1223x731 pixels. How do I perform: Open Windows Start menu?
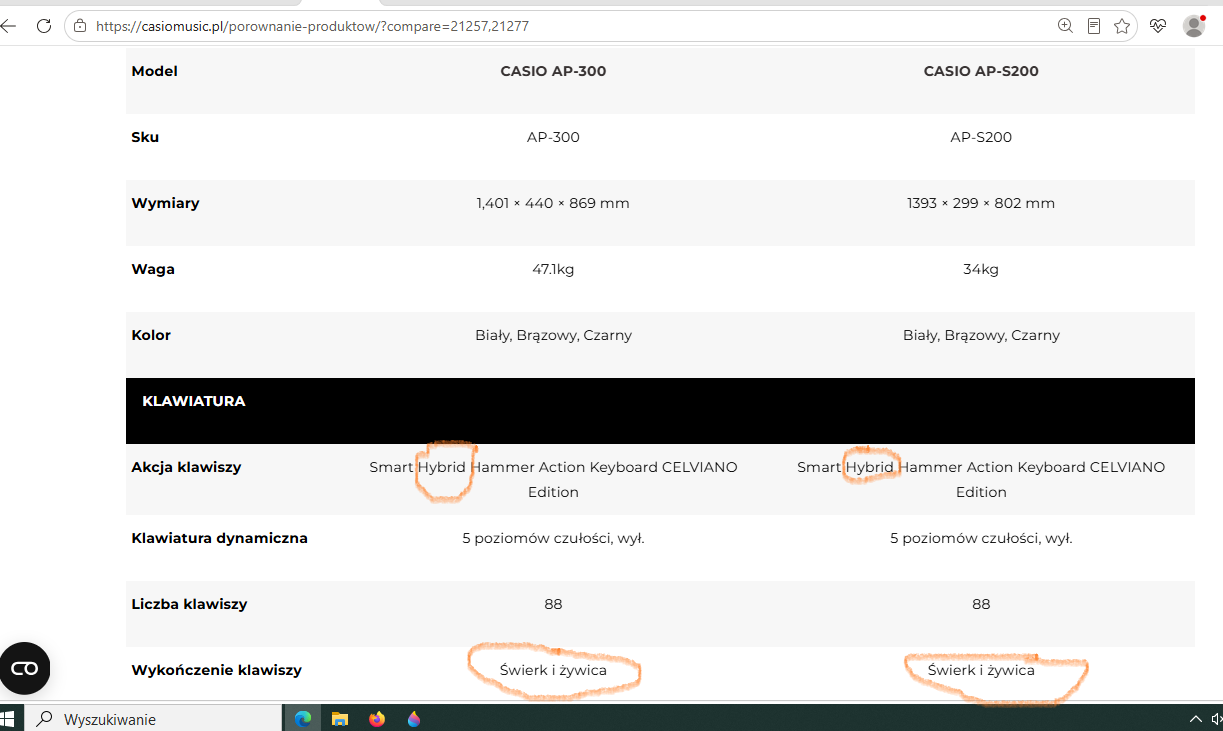pyautogui.click(x=10, y=718)
